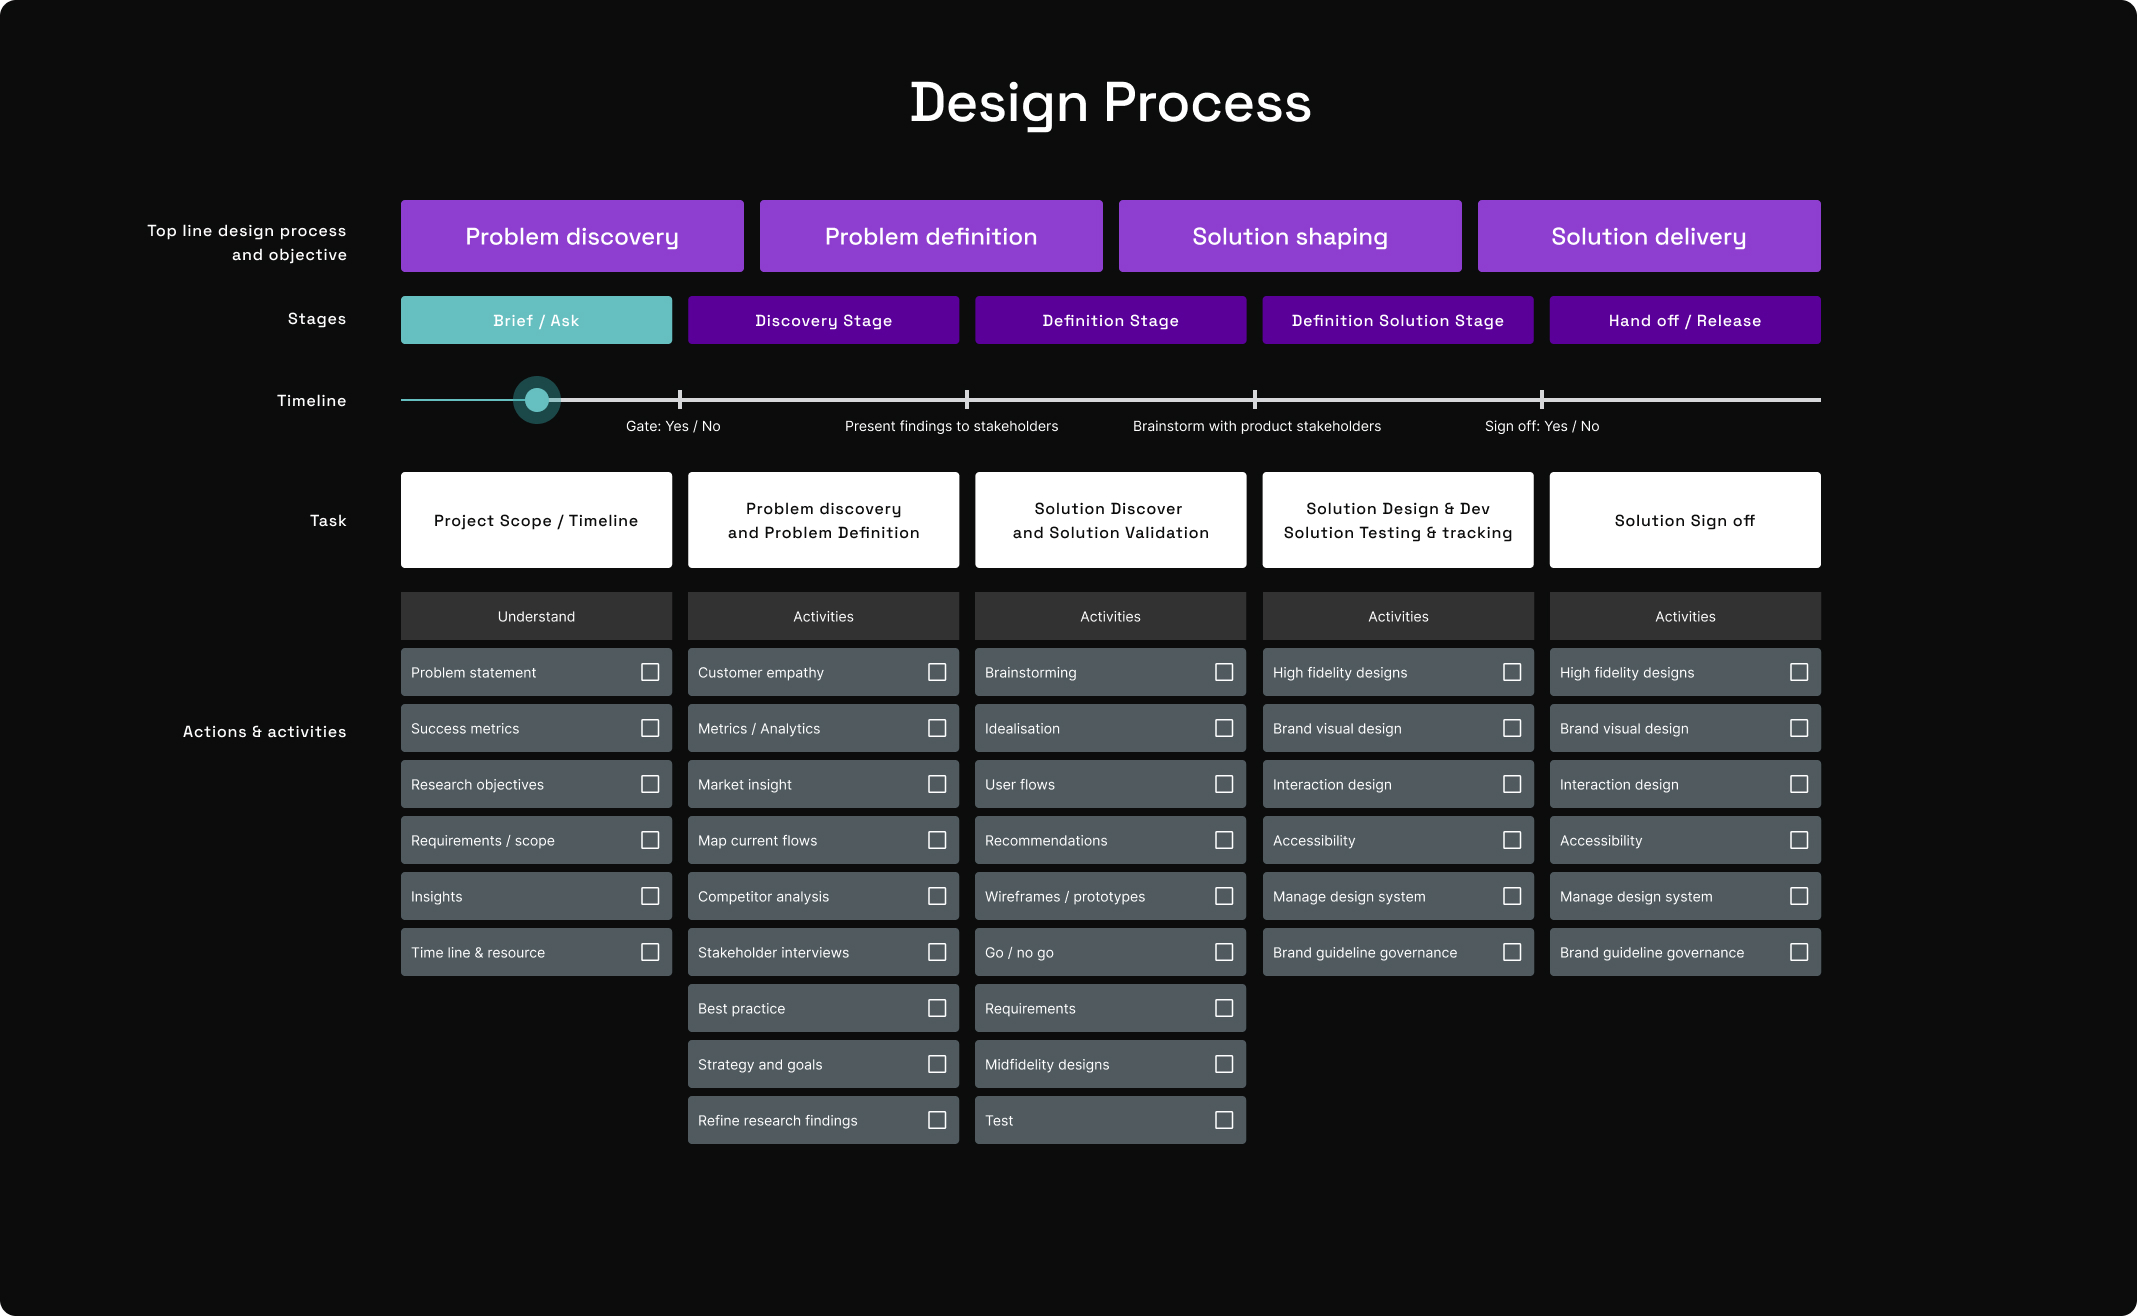This screenshot has height=1316, width=2137.
Task: Check the Research objectives box
Action: pos(650,784)
